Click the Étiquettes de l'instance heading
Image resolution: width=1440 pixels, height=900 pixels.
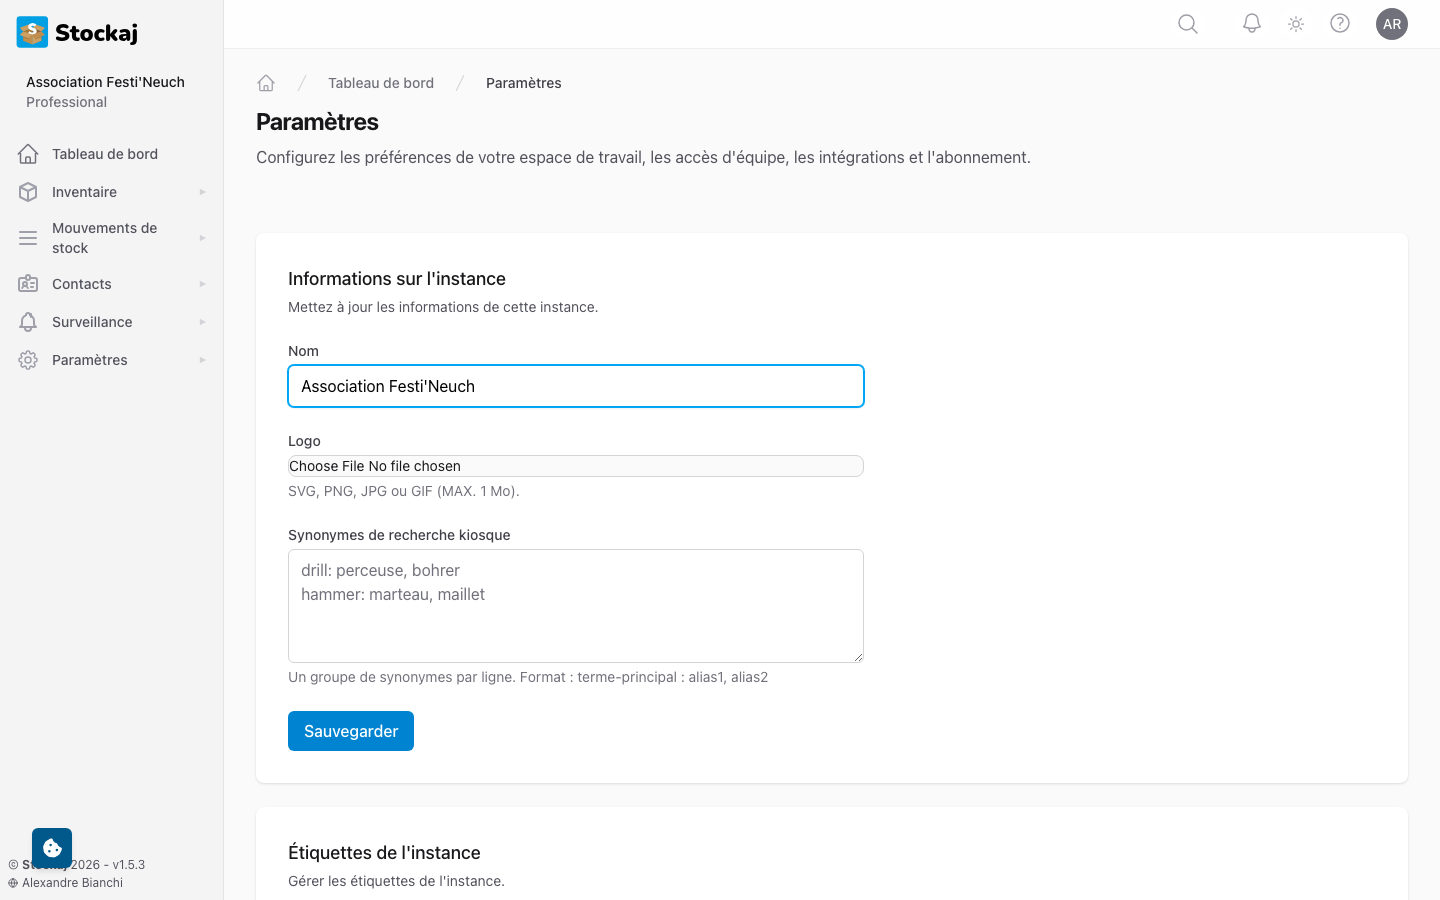point(384,853)
